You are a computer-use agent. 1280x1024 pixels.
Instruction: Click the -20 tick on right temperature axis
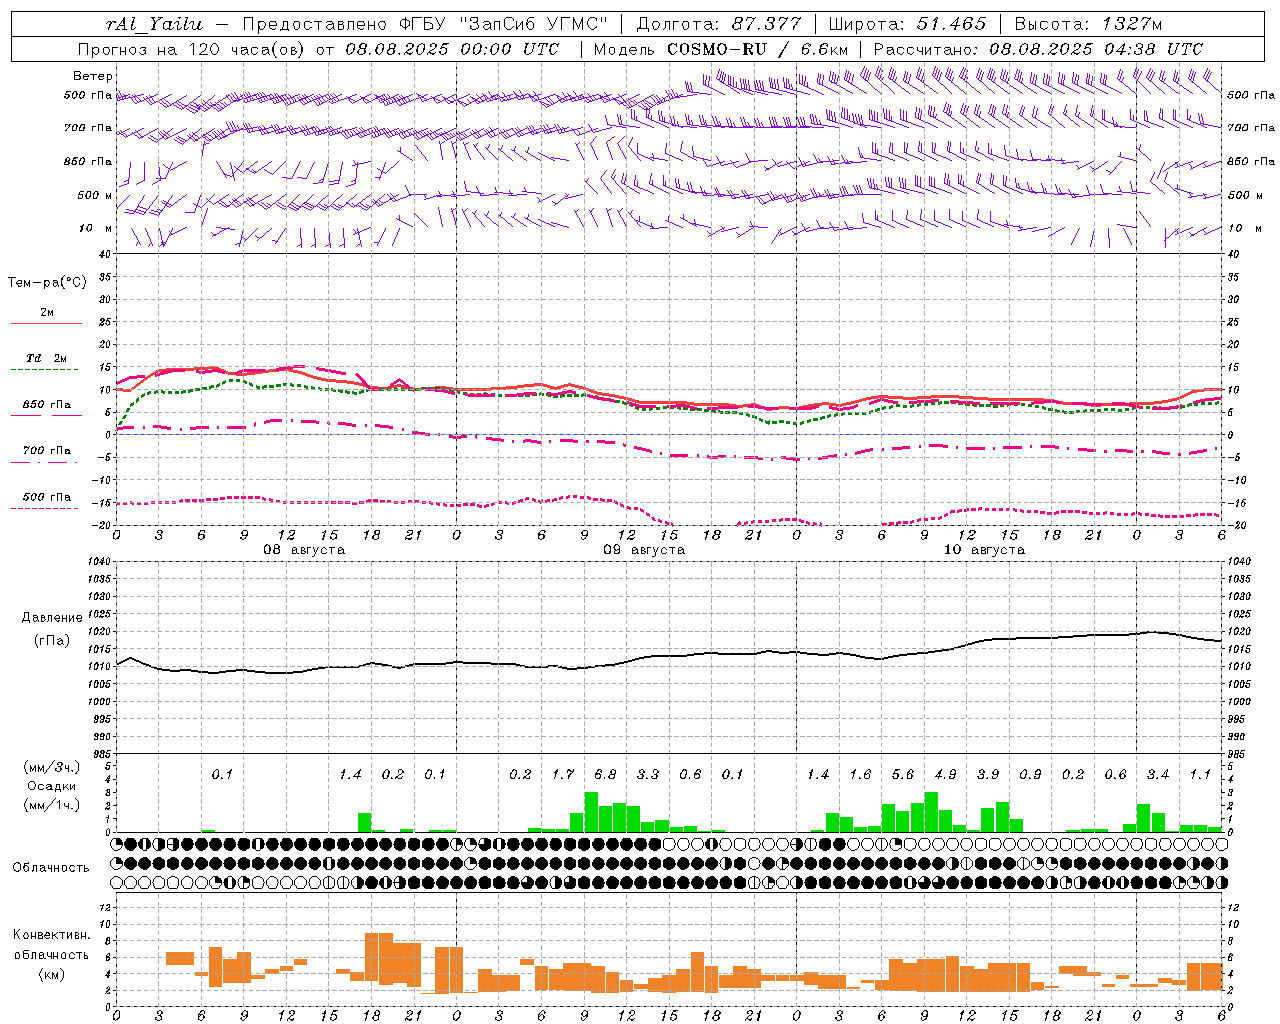[x=1235, y=525]
